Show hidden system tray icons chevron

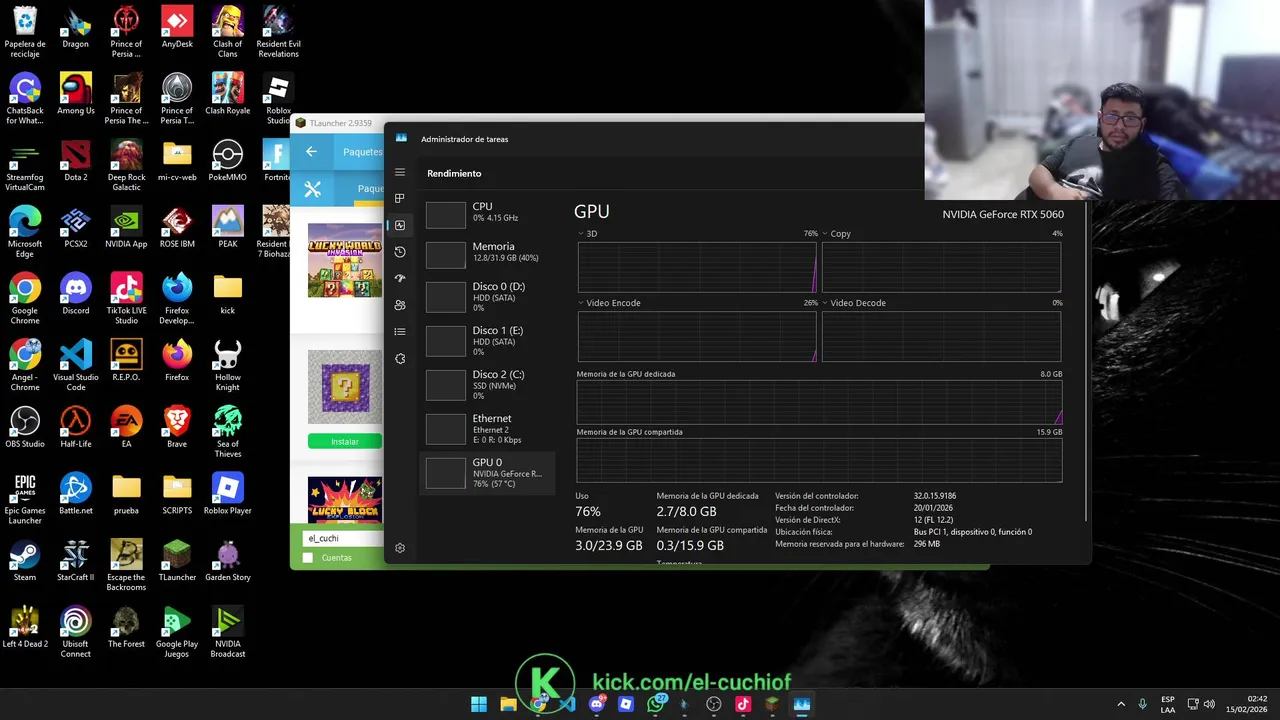(1121, 704)
